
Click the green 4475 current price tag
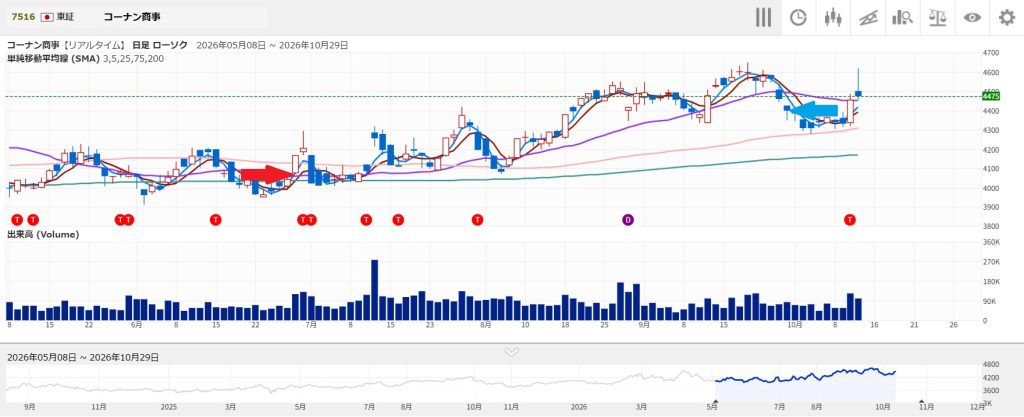991,97
